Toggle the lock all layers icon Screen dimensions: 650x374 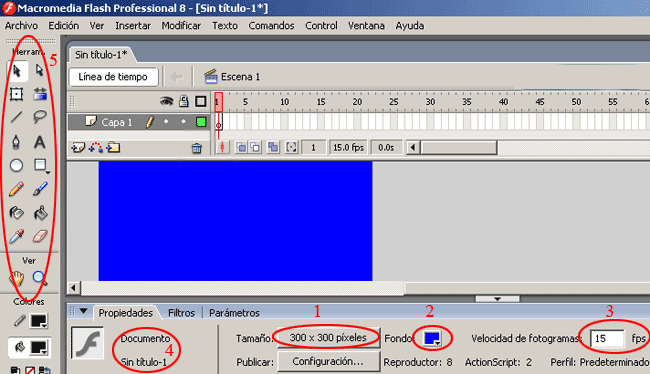(184, 101)
